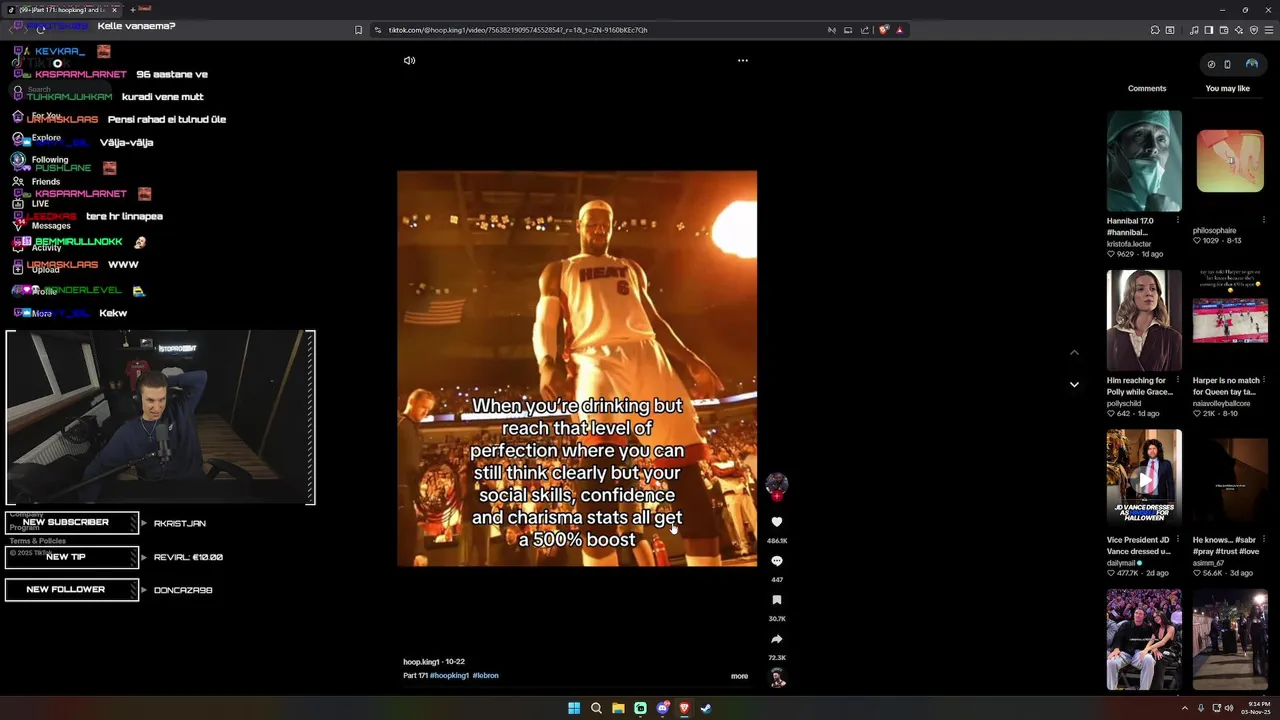Open 'Harper is no match' volleyball thumbnail

pyautogui.click(x=1230, y=320)
